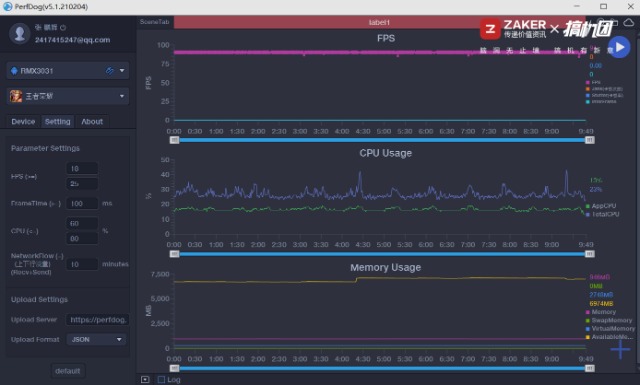Click the right handle of the FPS range slider
Viewport: 640px width, 385px height.
589,140
